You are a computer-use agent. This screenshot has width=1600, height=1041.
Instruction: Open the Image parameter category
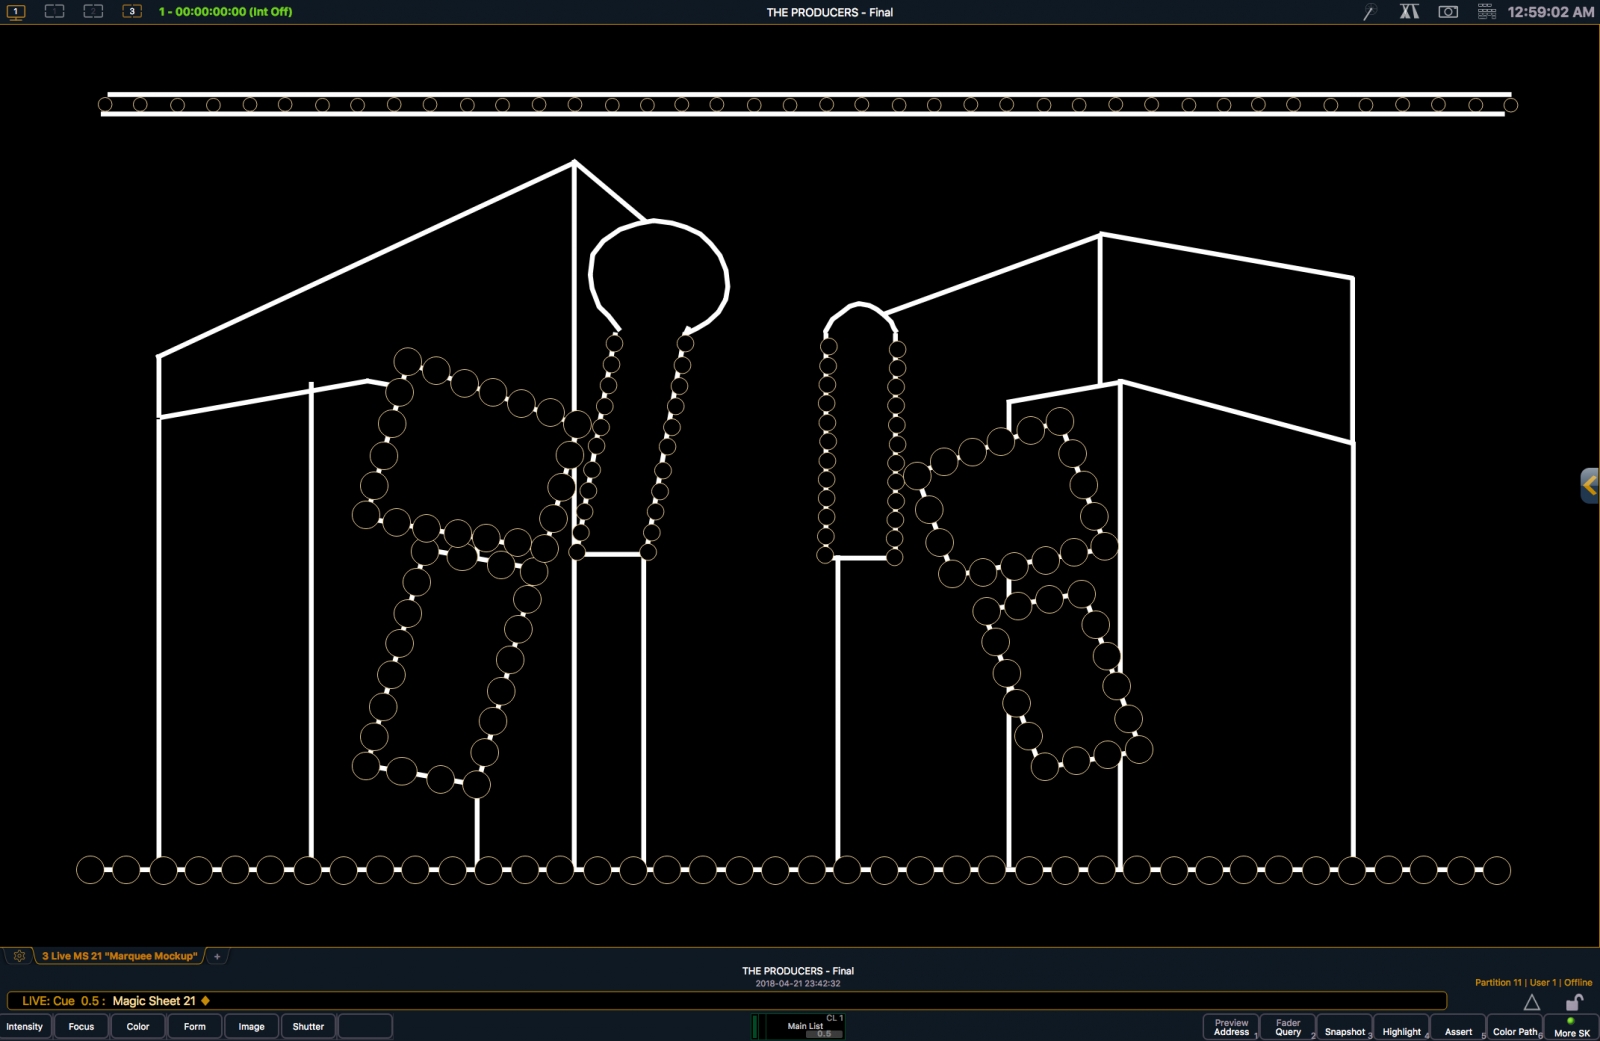coord(251,1027)
